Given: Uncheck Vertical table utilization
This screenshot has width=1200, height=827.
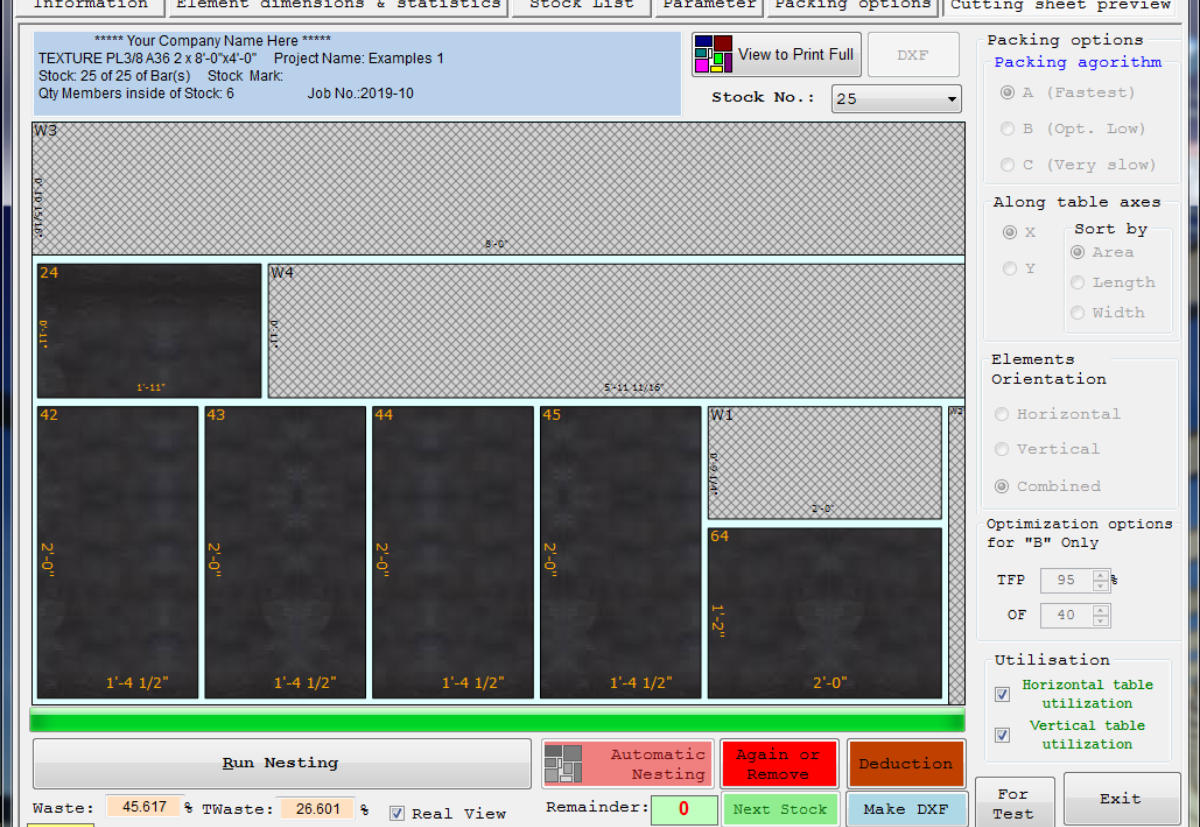Looking at the screenshot, I should point(1002,735).
